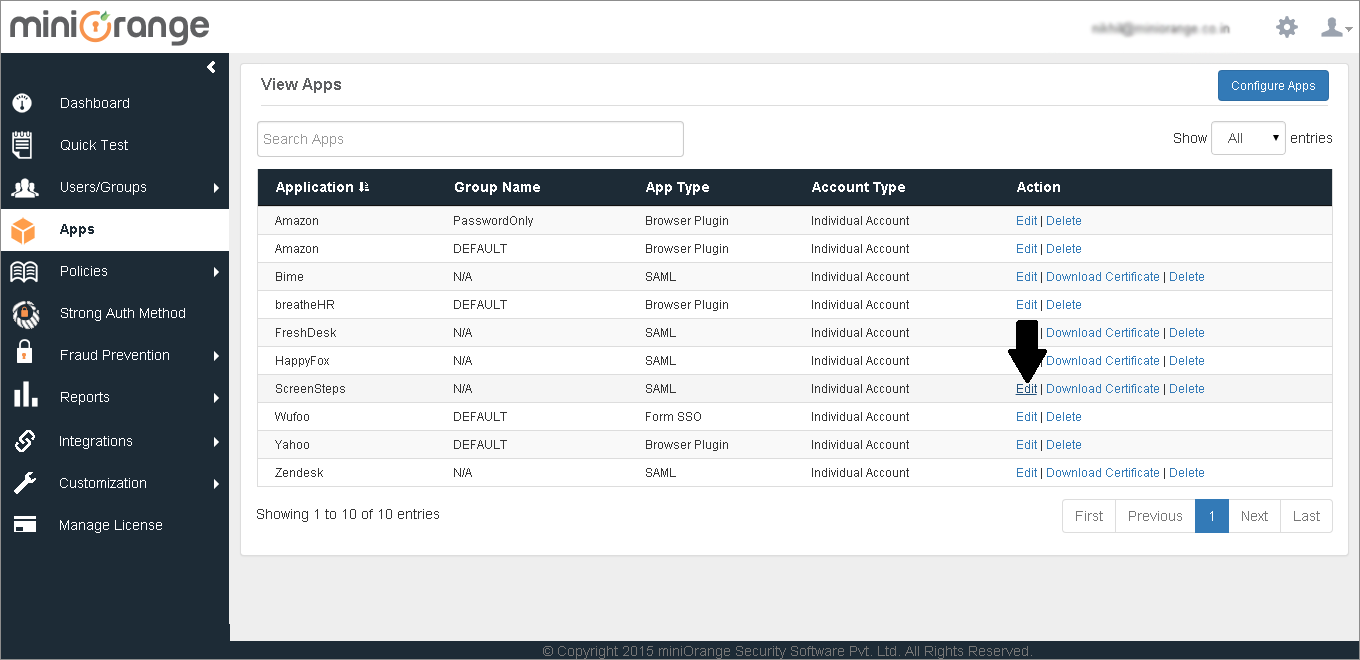Screen dimensions: 1360x660
Task: Click the Manage License card icon
Action: tap(24, 525)
